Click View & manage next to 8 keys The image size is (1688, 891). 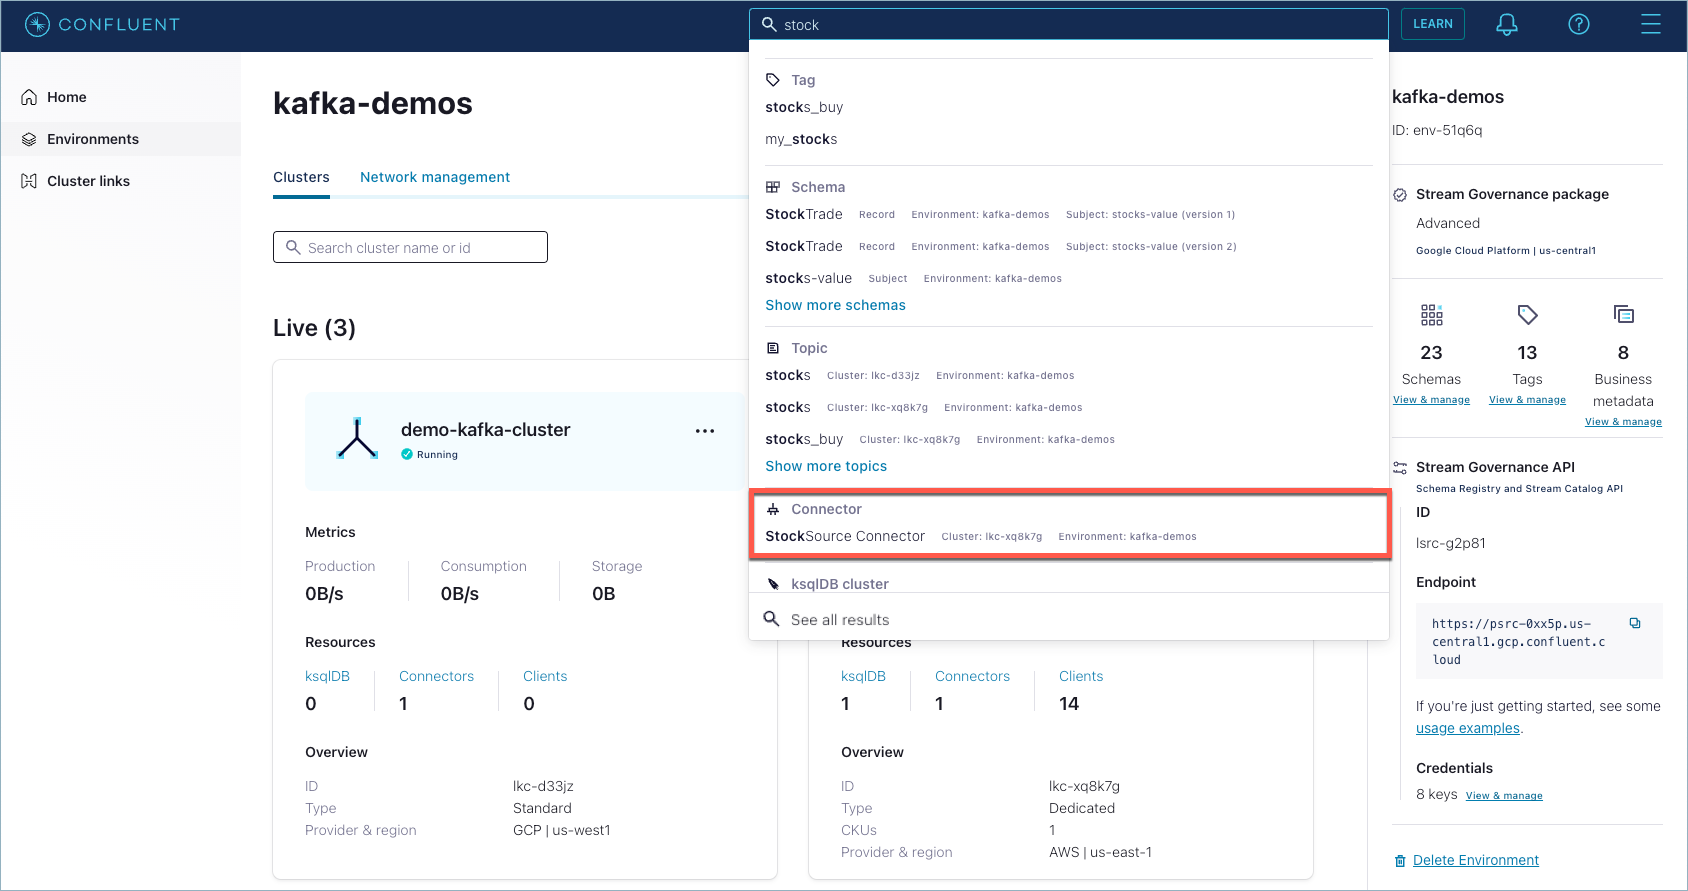[x=1504, y=796]
